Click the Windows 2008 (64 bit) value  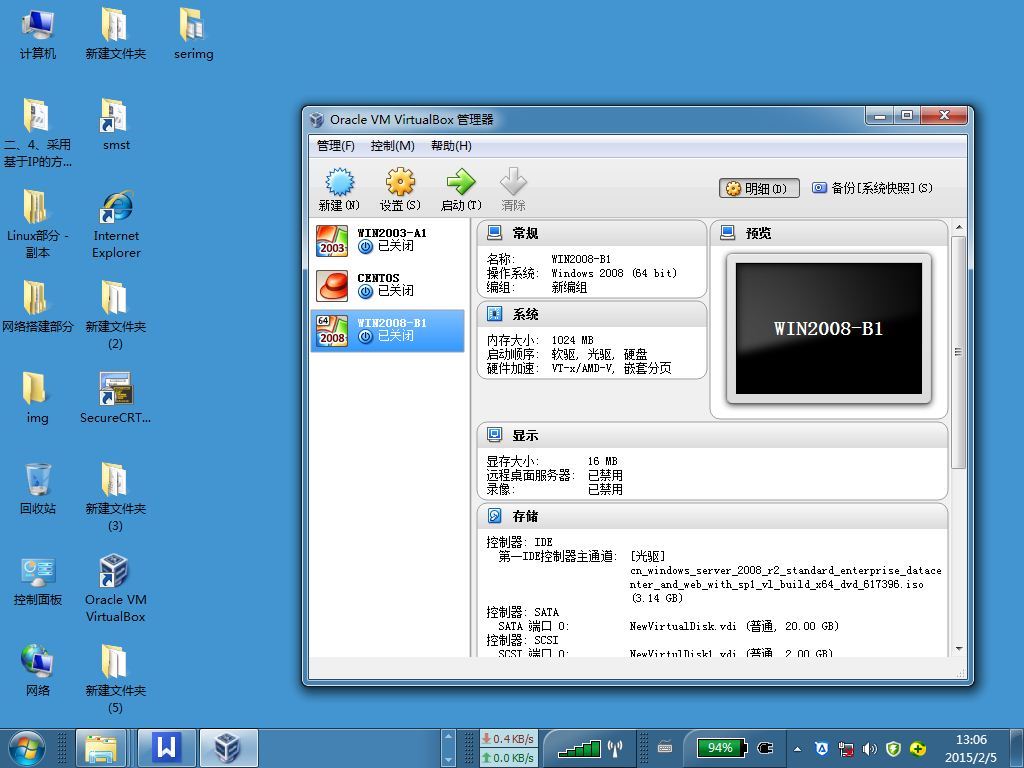click(614, 273)
